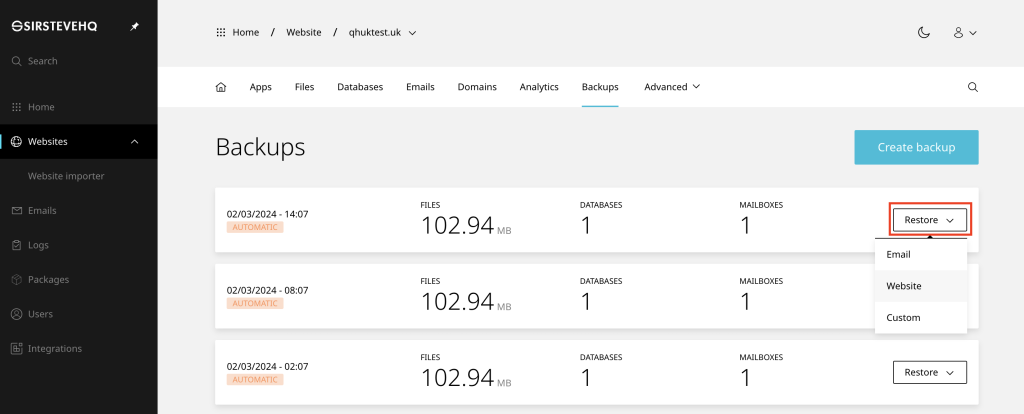Open Website importer in sidebar
Image resolution: width=1024 pixels, height=414 pixels.
[66, 176]
